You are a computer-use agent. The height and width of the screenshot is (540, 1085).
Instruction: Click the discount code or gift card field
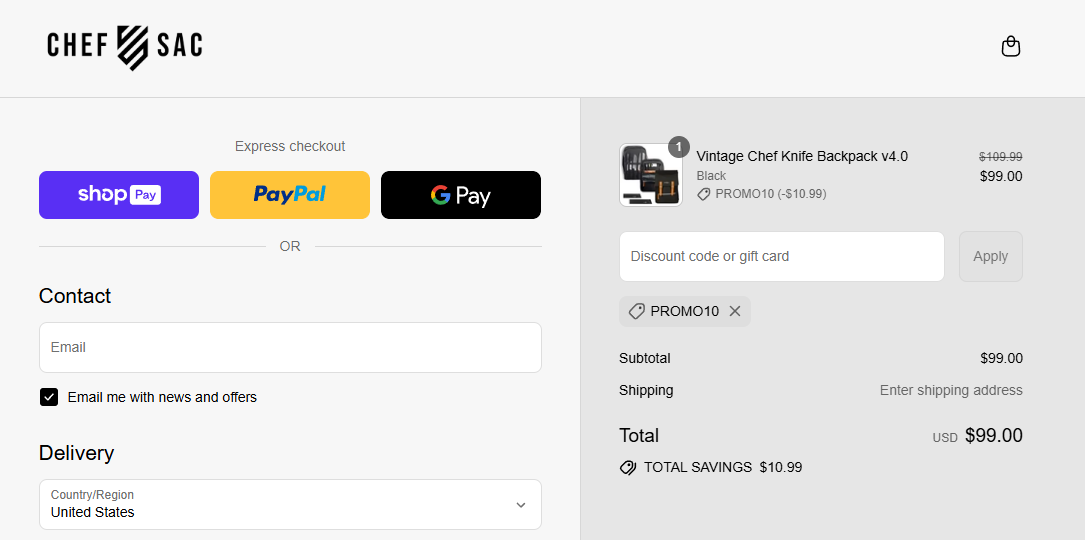(x=782, y=256)
